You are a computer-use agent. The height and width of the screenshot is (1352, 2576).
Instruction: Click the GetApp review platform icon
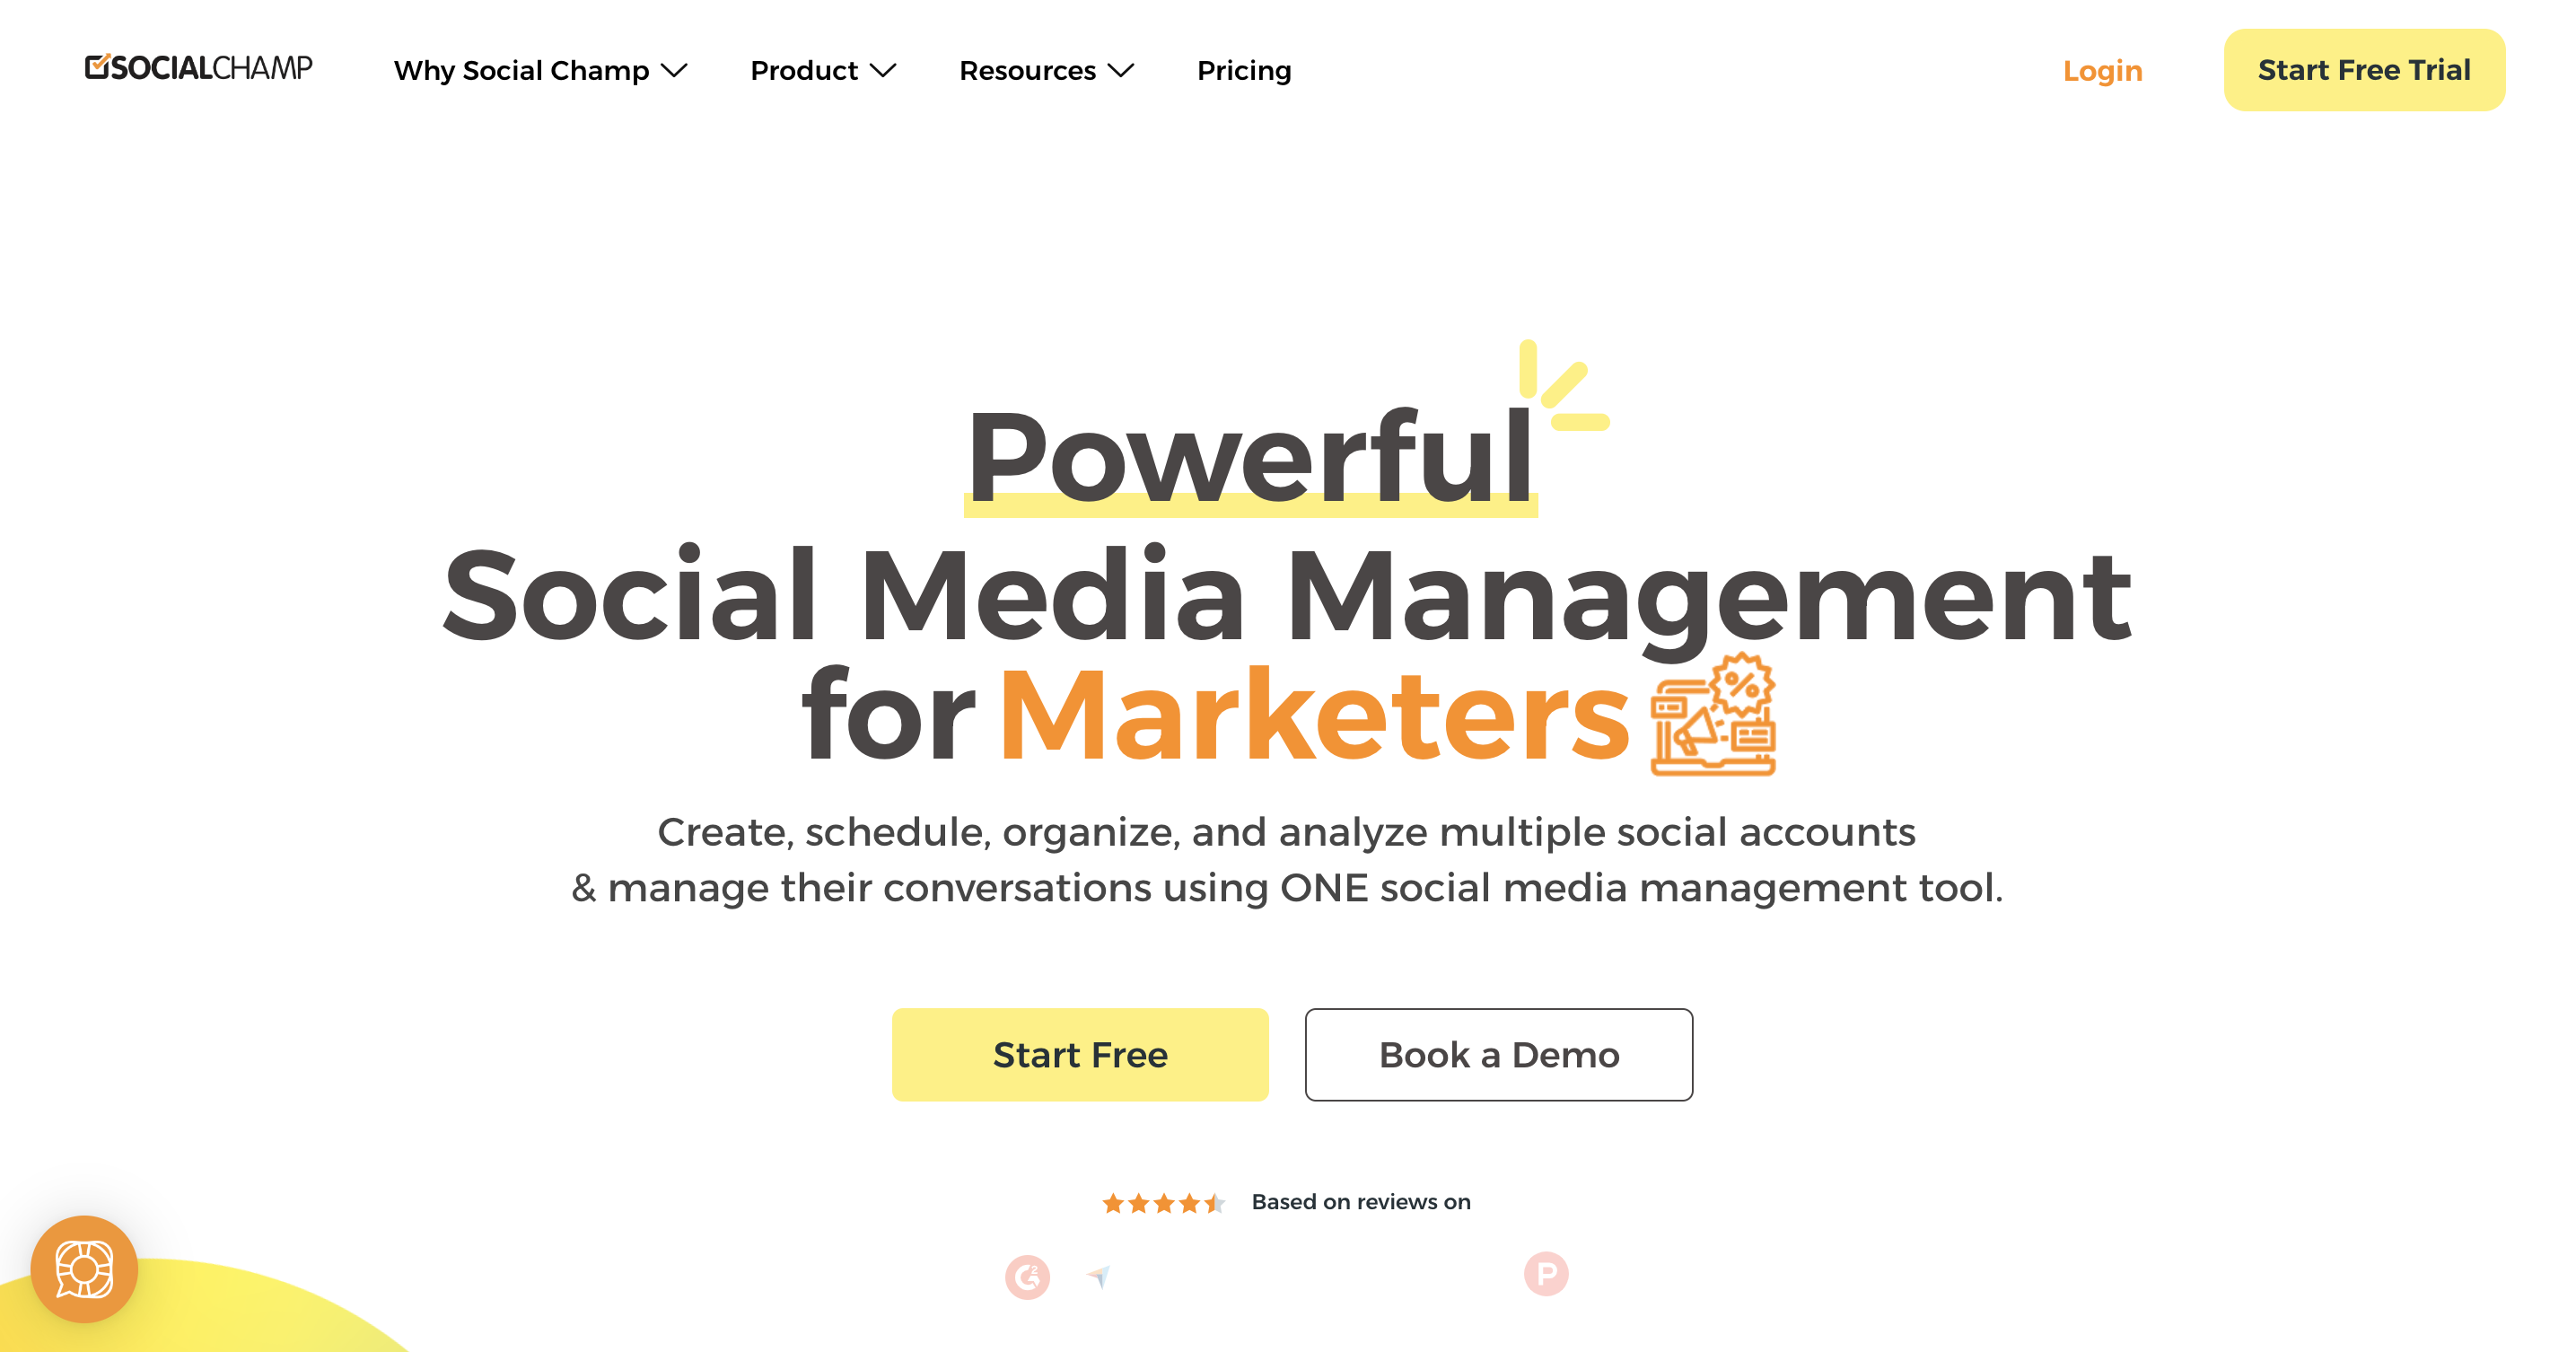1099,1276
